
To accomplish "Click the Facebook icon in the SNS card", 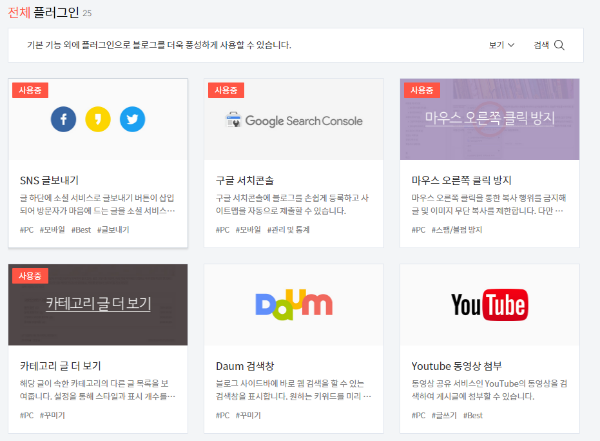I will [x=64, y=119].
